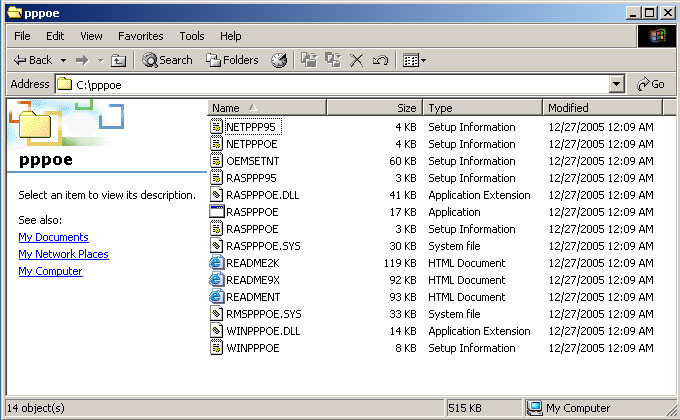
Task: Open the Favorites menu
Action: coord(141,36)
